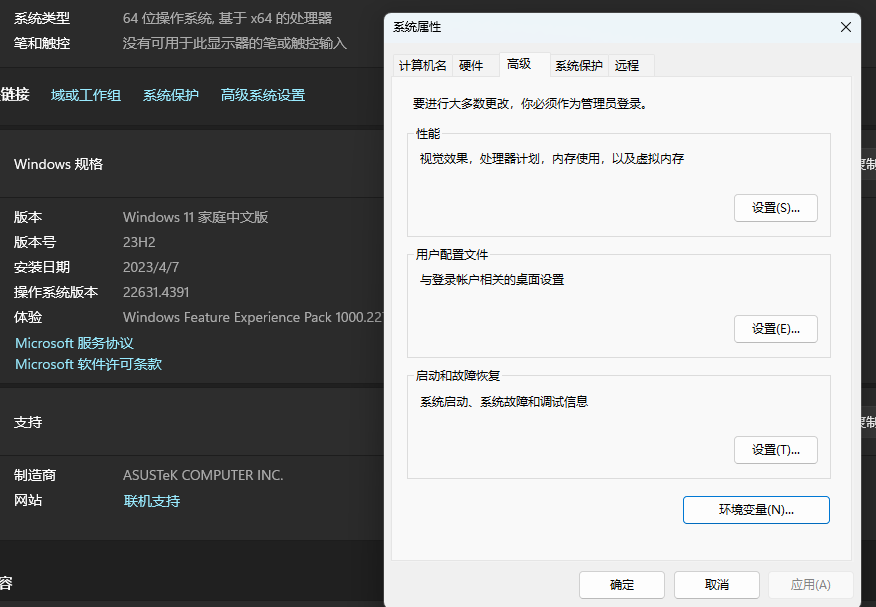Image resolution: width=876 pixels, height=607 pixels.
Task: Open the 高级系统设置 link
Action: [263, 96]
